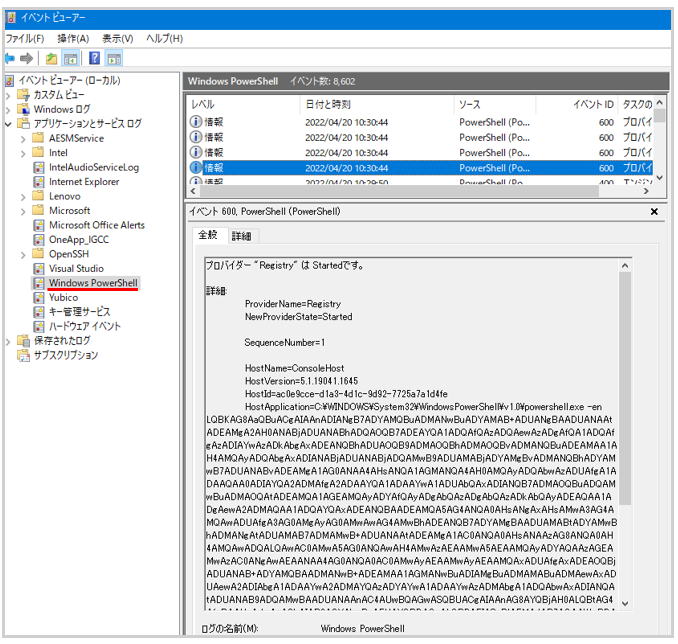
Task: Expand the Microsoft folder
Action: tap(23, 211)
